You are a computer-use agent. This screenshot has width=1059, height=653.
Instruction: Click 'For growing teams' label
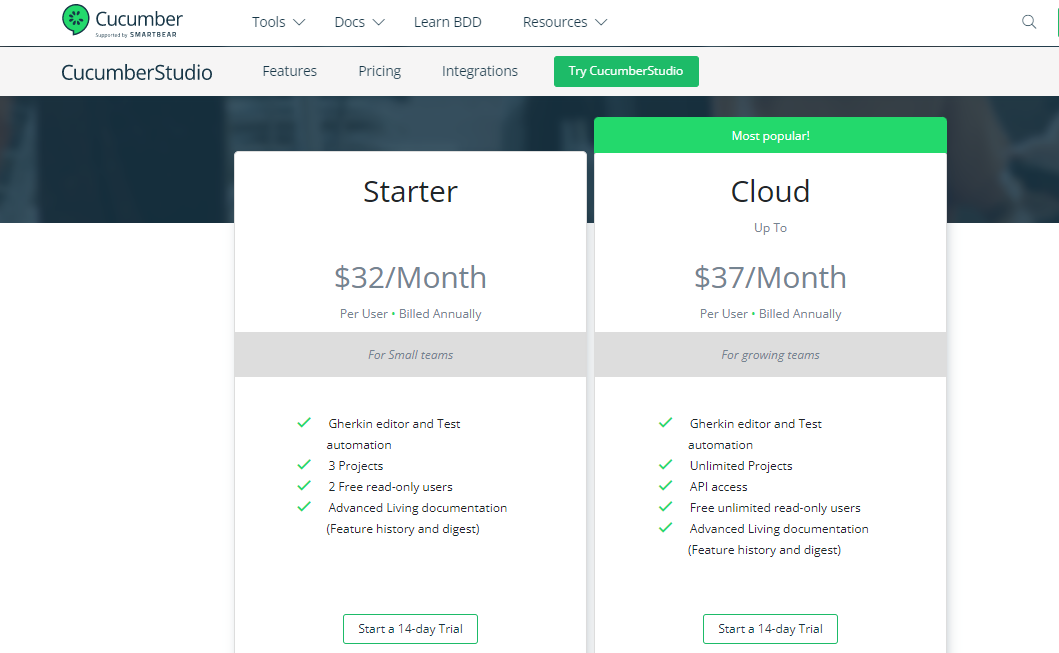[x=771, y=355]
